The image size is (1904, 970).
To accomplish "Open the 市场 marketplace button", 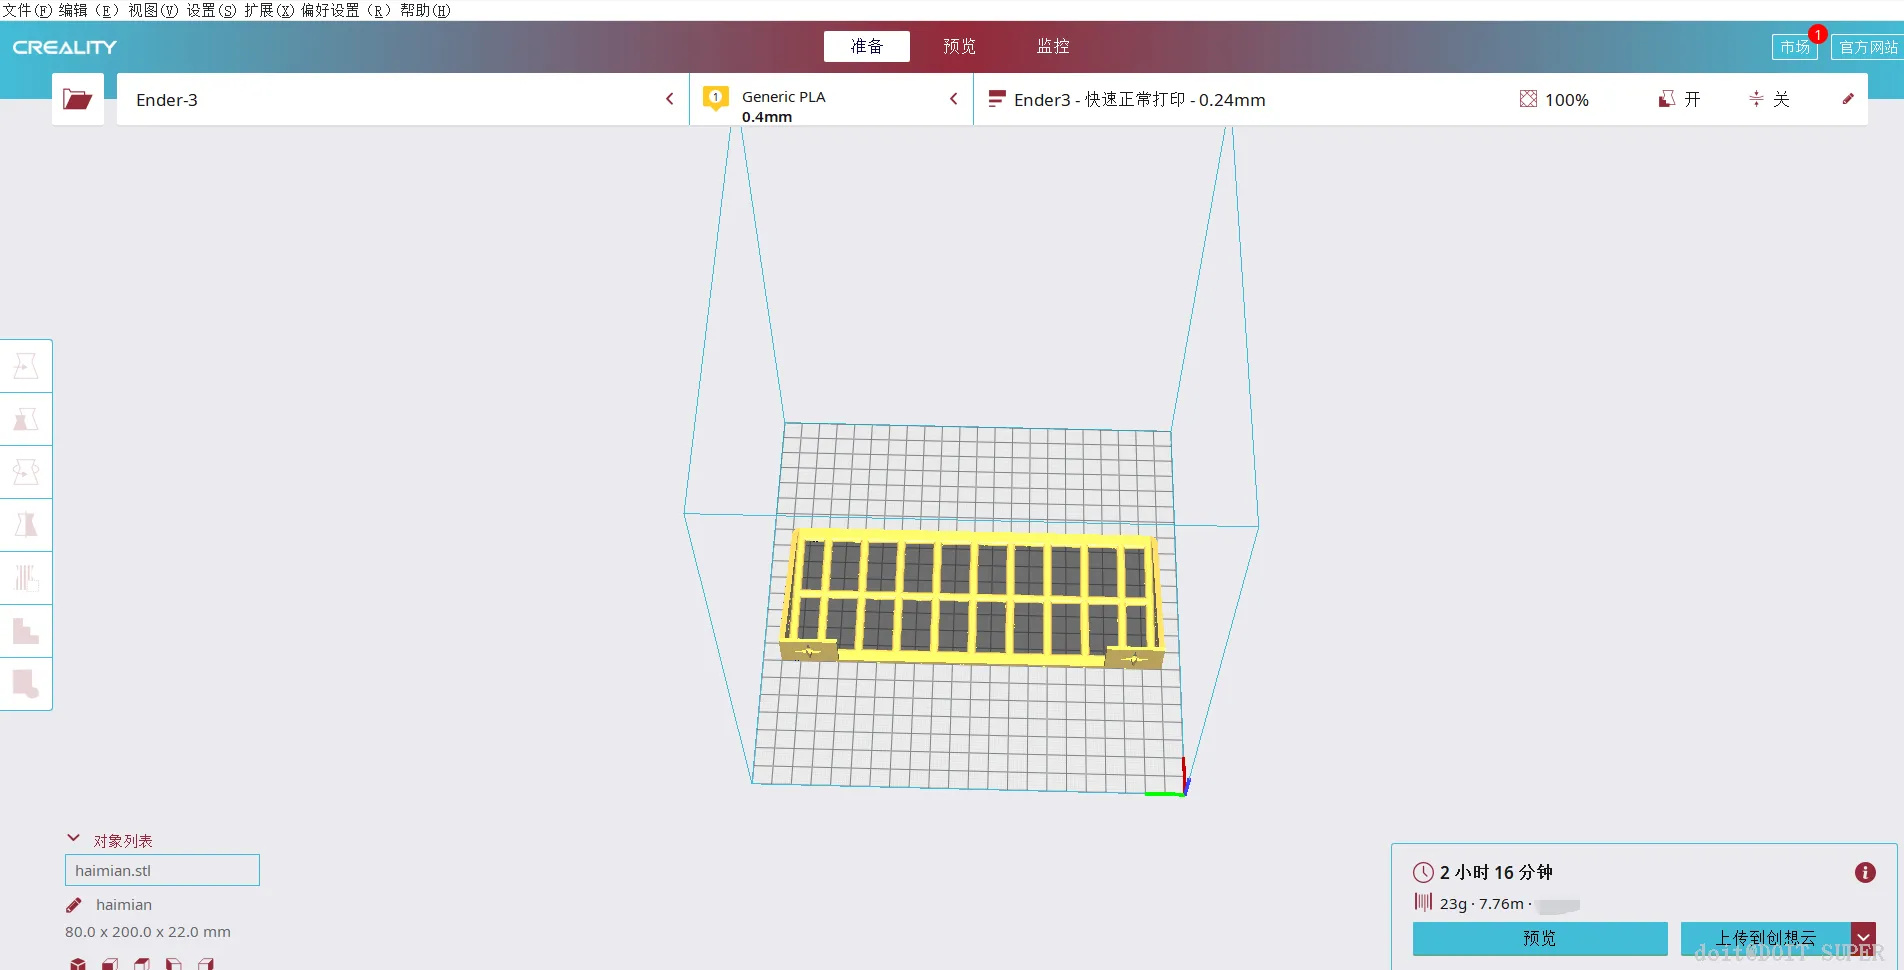I will (x=1795, y=47).
